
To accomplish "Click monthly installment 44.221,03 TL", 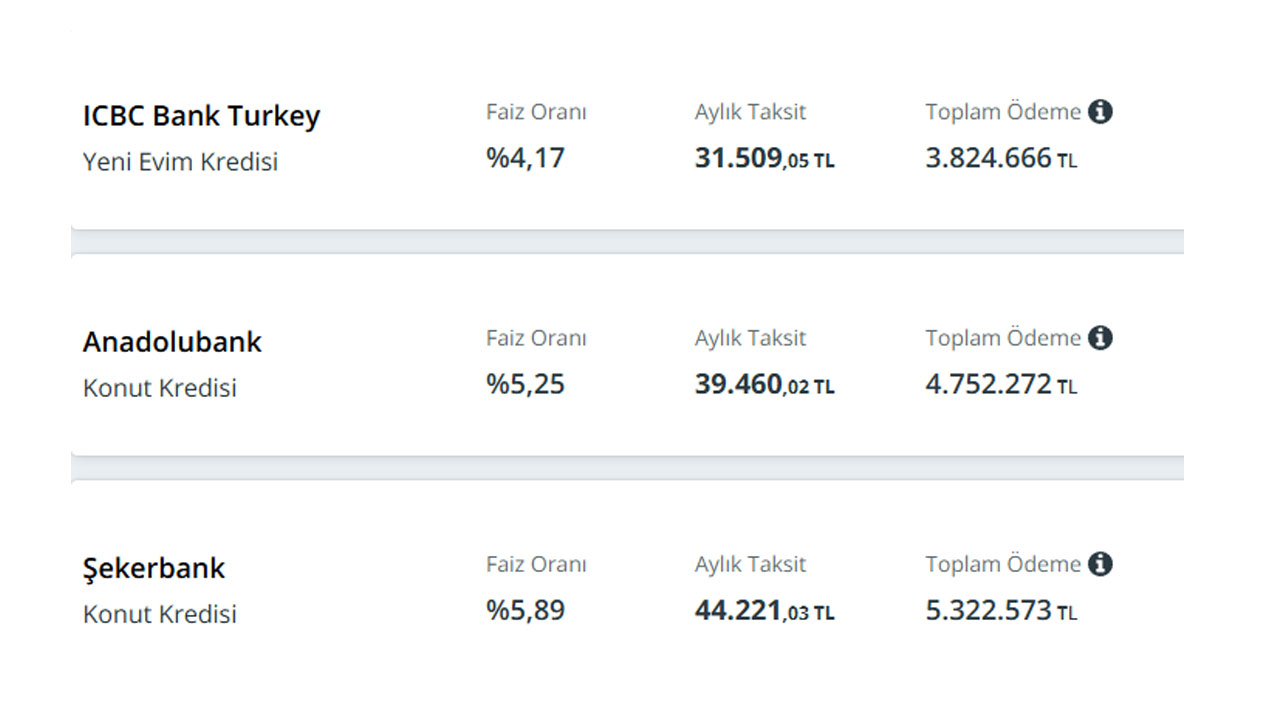I will (765, 611).
